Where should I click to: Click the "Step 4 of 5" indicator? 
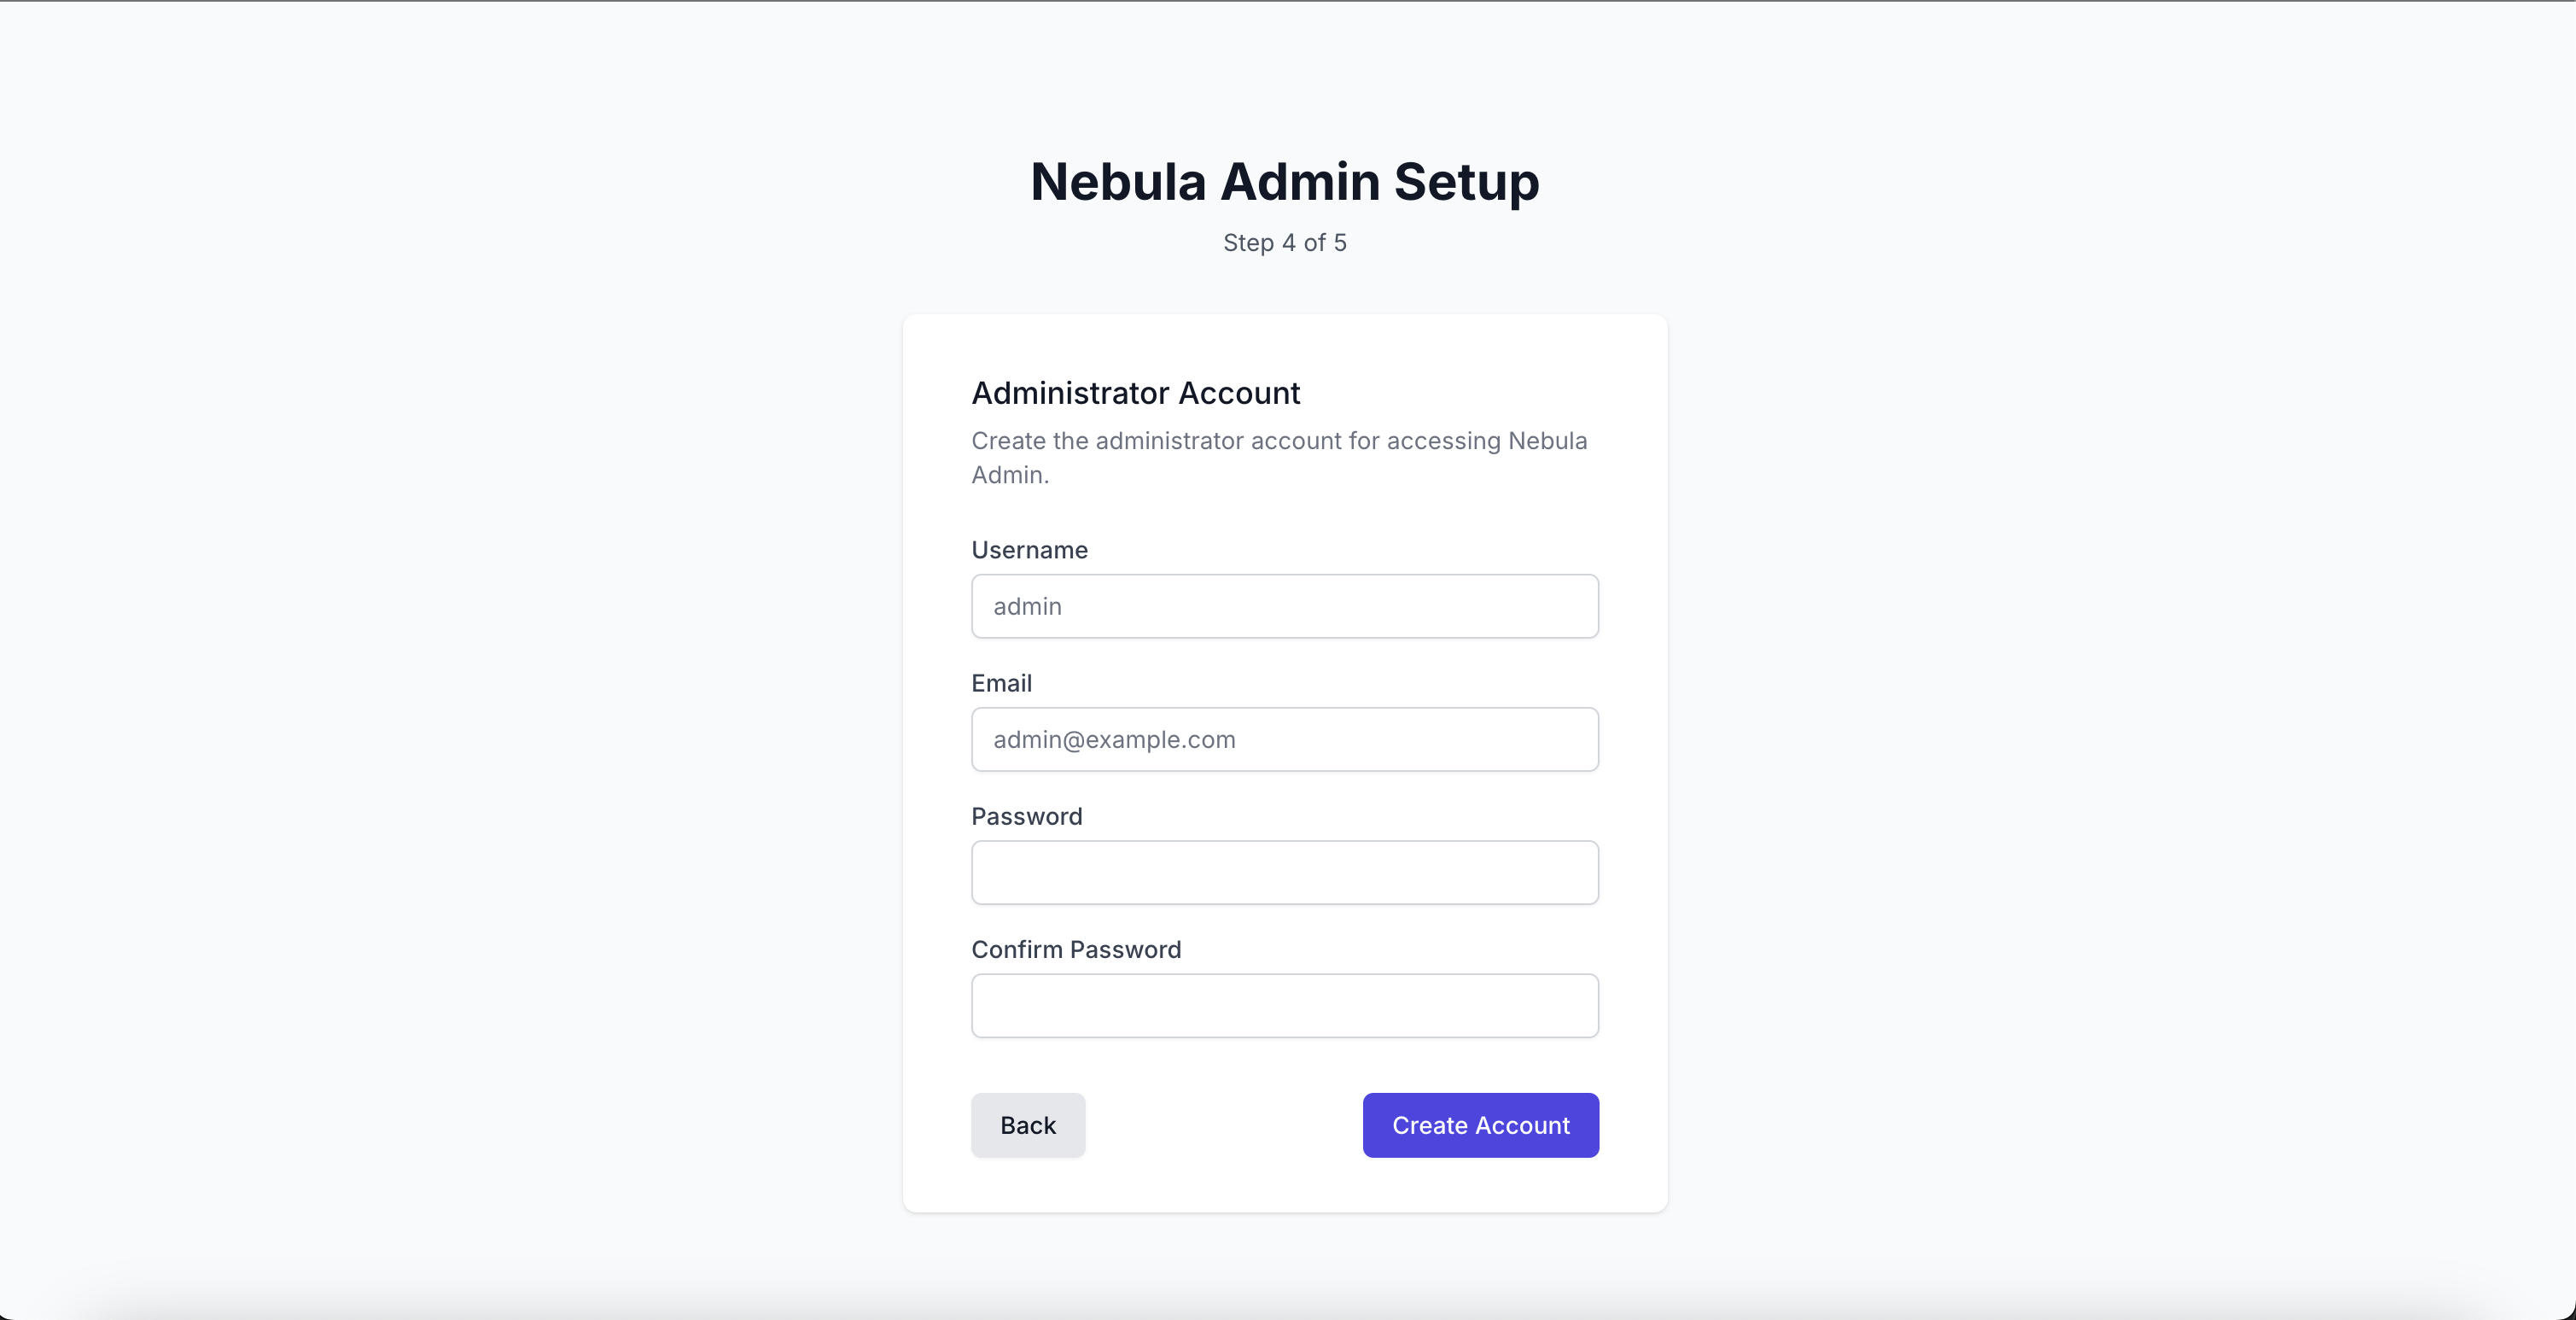(x=1284, y=243)
